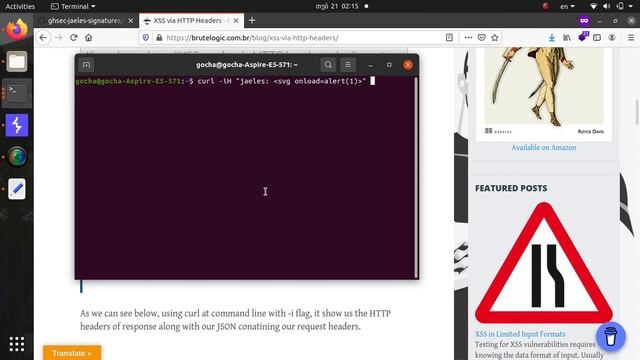Viewport: 640px width, 360px height.
Task: Click the purple extension icon in toolbar
Action: coord(582,37)
